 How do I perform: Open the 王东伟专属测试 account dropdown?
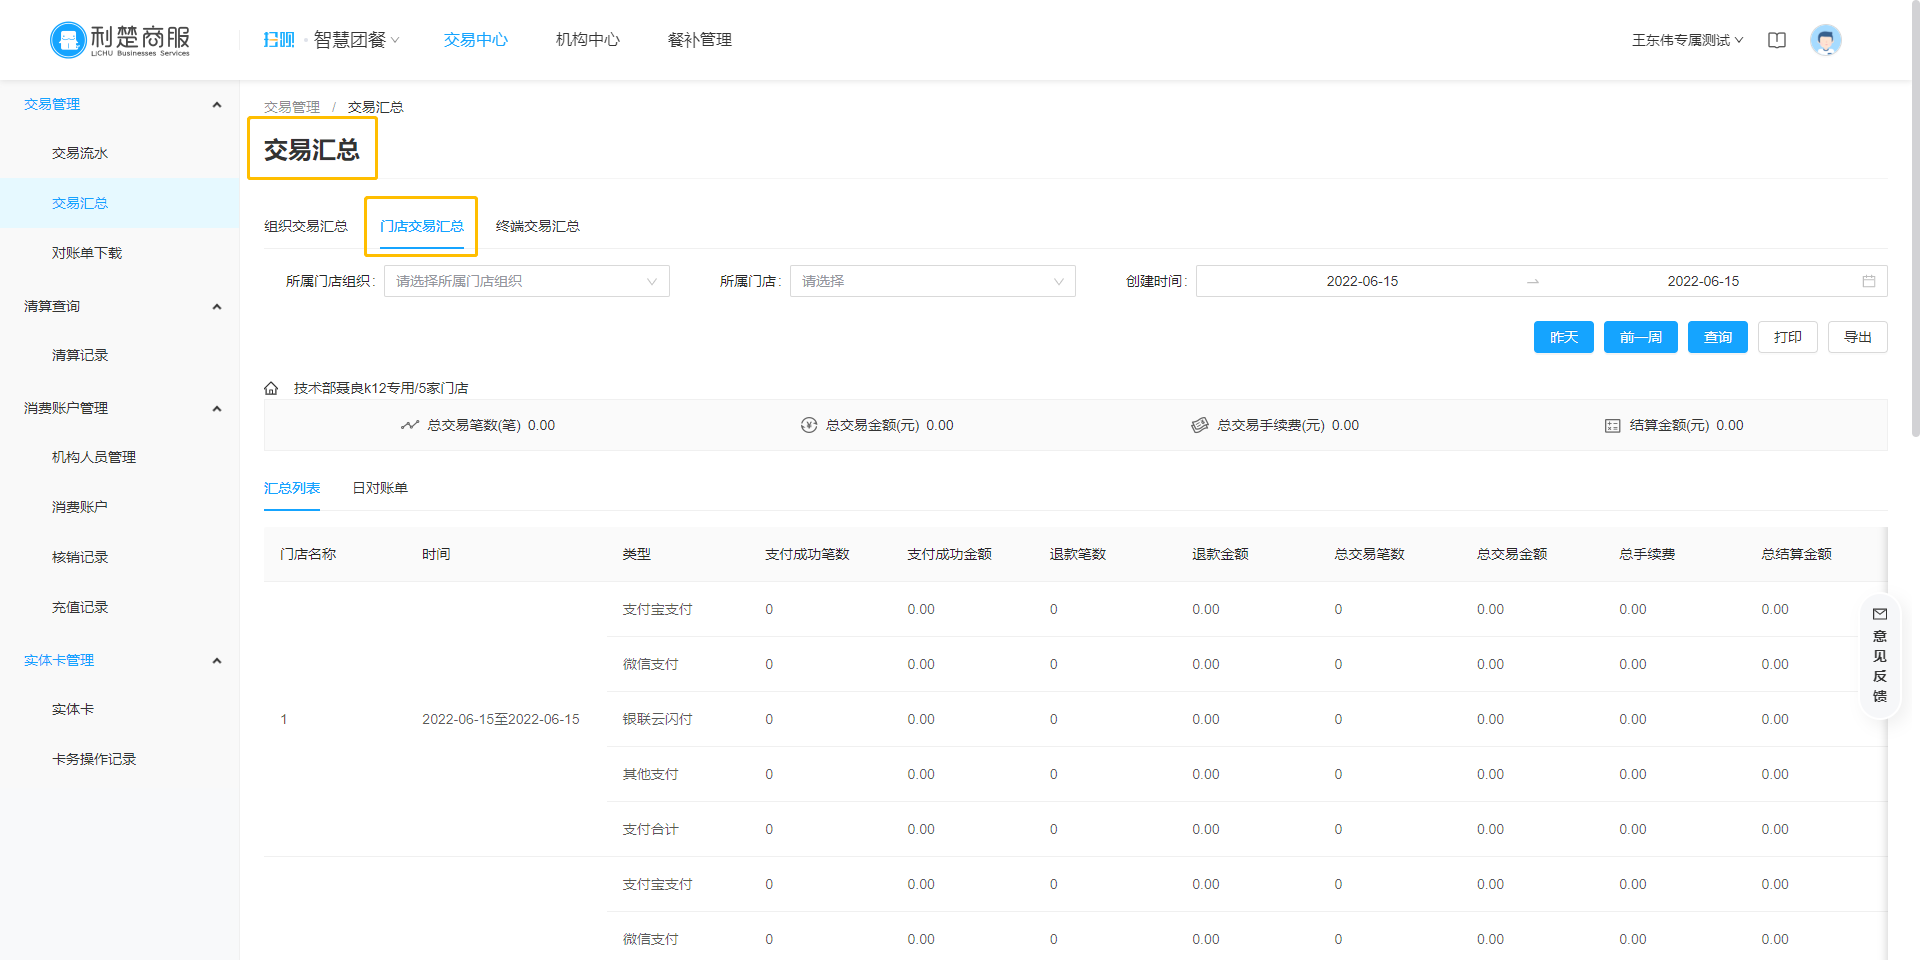point(1687,40)
